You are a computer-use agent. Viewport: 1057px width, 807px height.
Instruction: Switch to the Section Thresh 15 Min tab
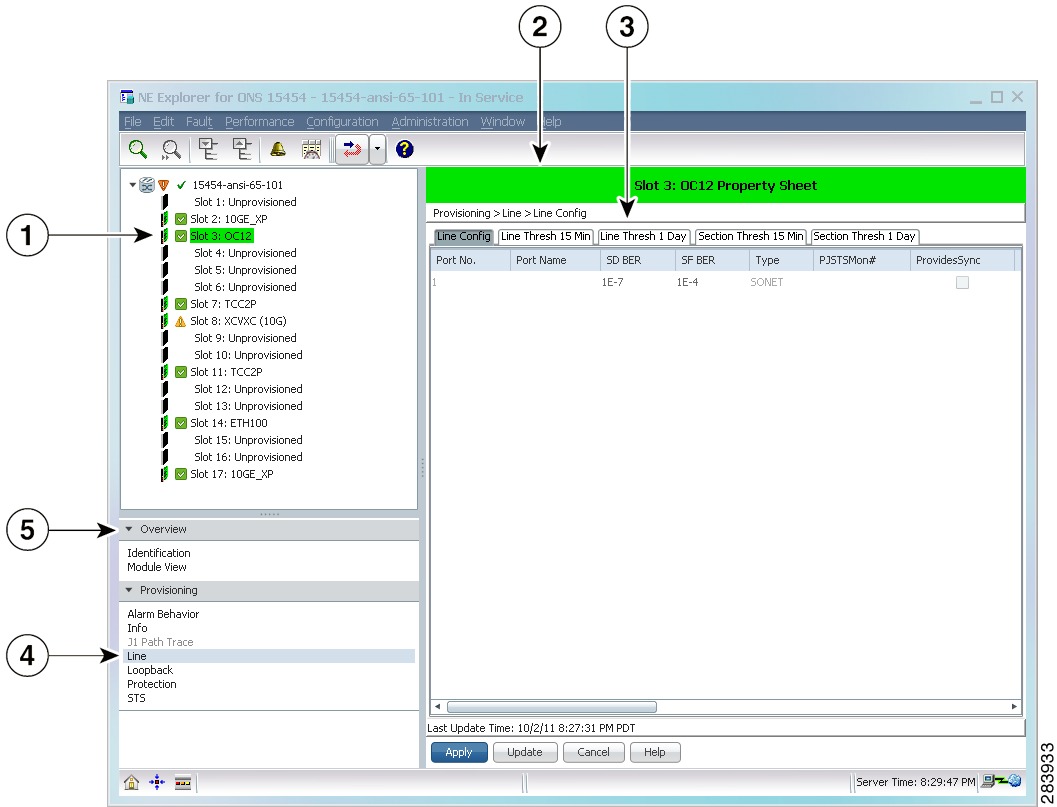tap(750, 237)
